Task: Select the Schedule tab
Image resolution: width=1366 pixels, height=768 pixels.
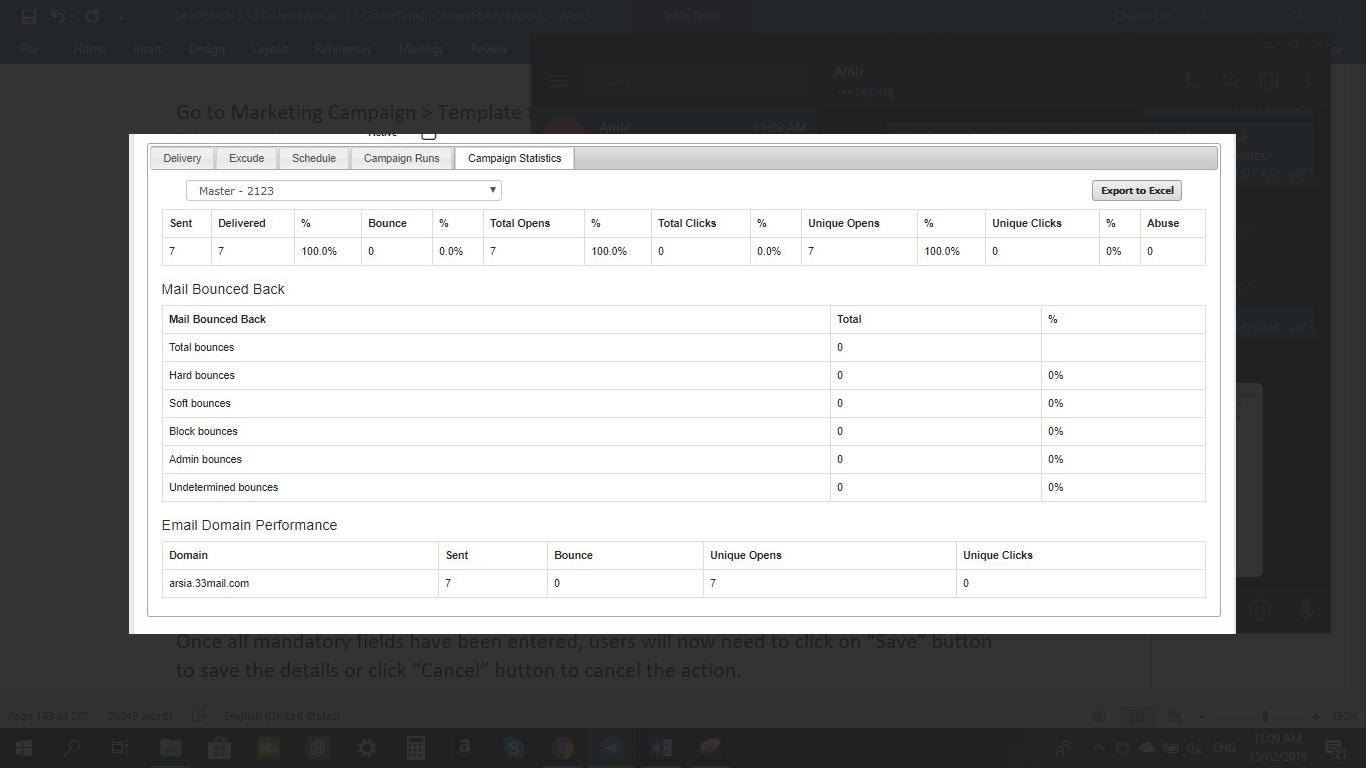Action: [314, 158]
